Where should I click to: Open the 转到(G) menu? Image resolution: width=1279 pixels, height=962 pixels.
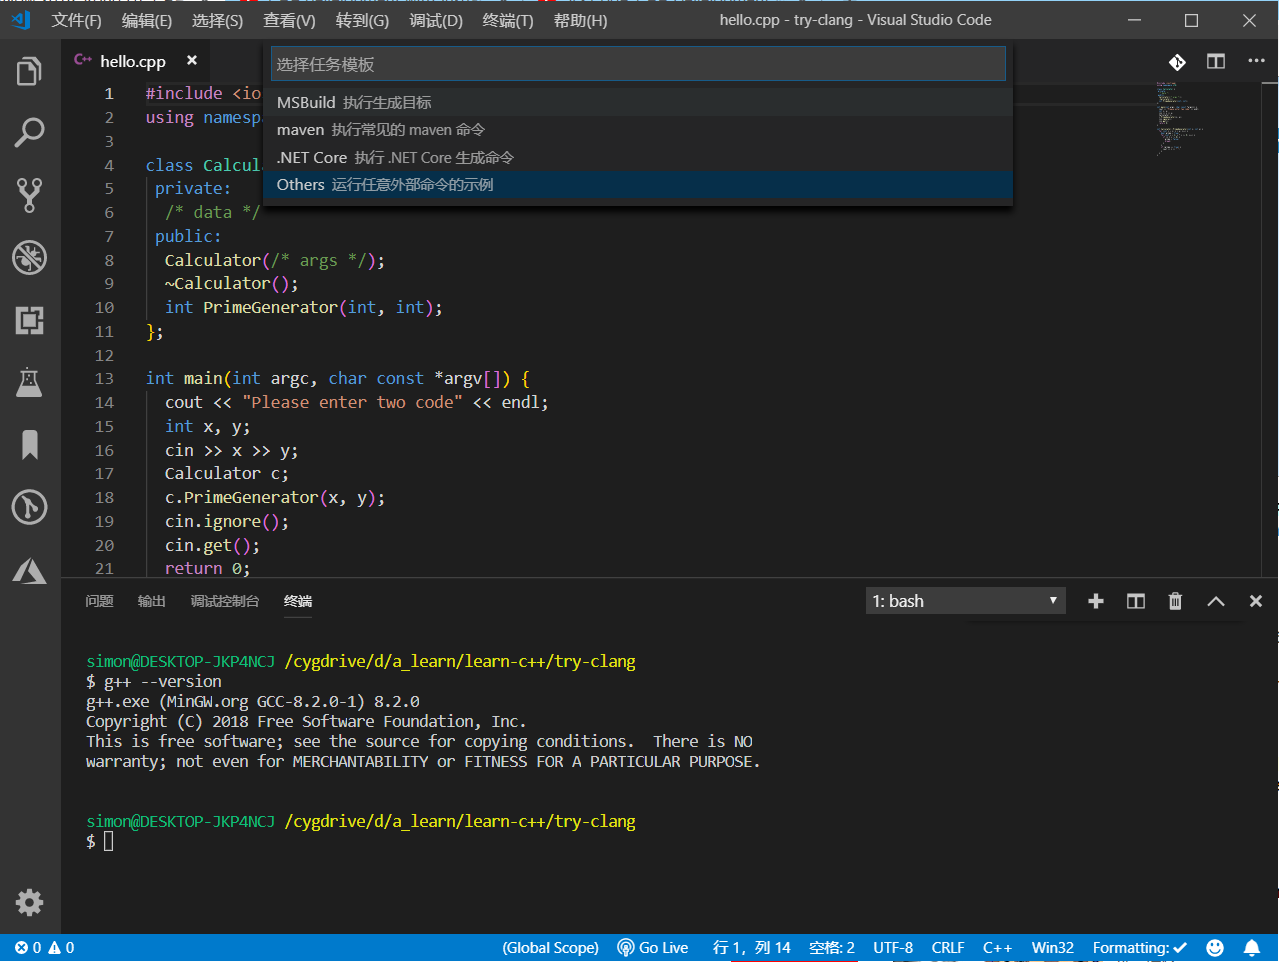tap(362, 20)
